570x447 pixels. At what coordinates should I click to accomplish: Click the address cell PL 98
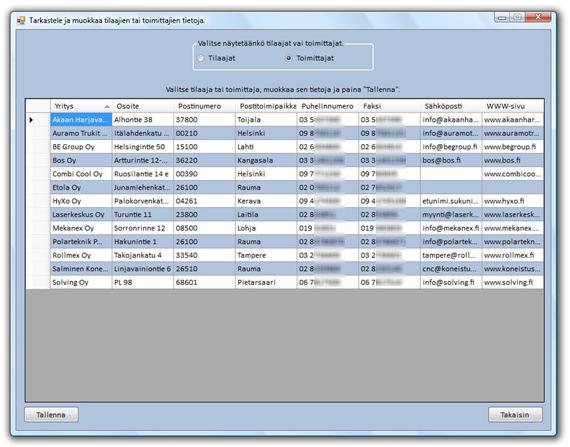coord(143,282)
